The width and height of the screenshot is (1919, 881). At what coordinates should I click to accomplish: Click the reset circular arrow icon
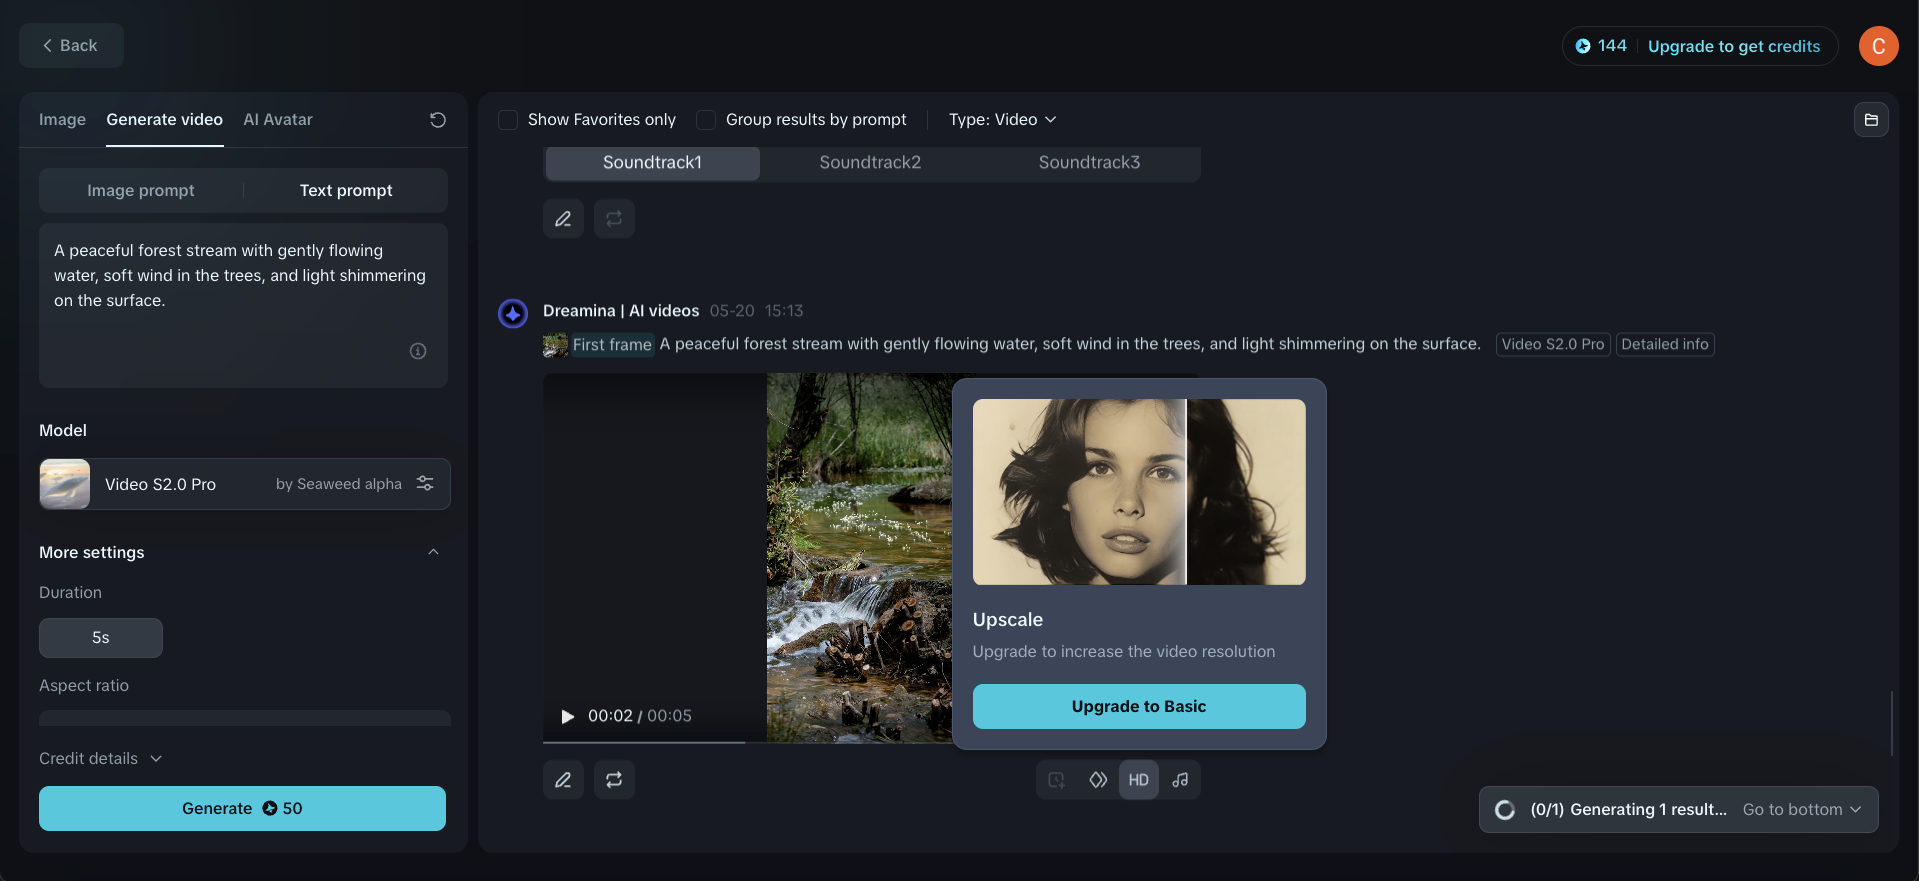point(438,120)
